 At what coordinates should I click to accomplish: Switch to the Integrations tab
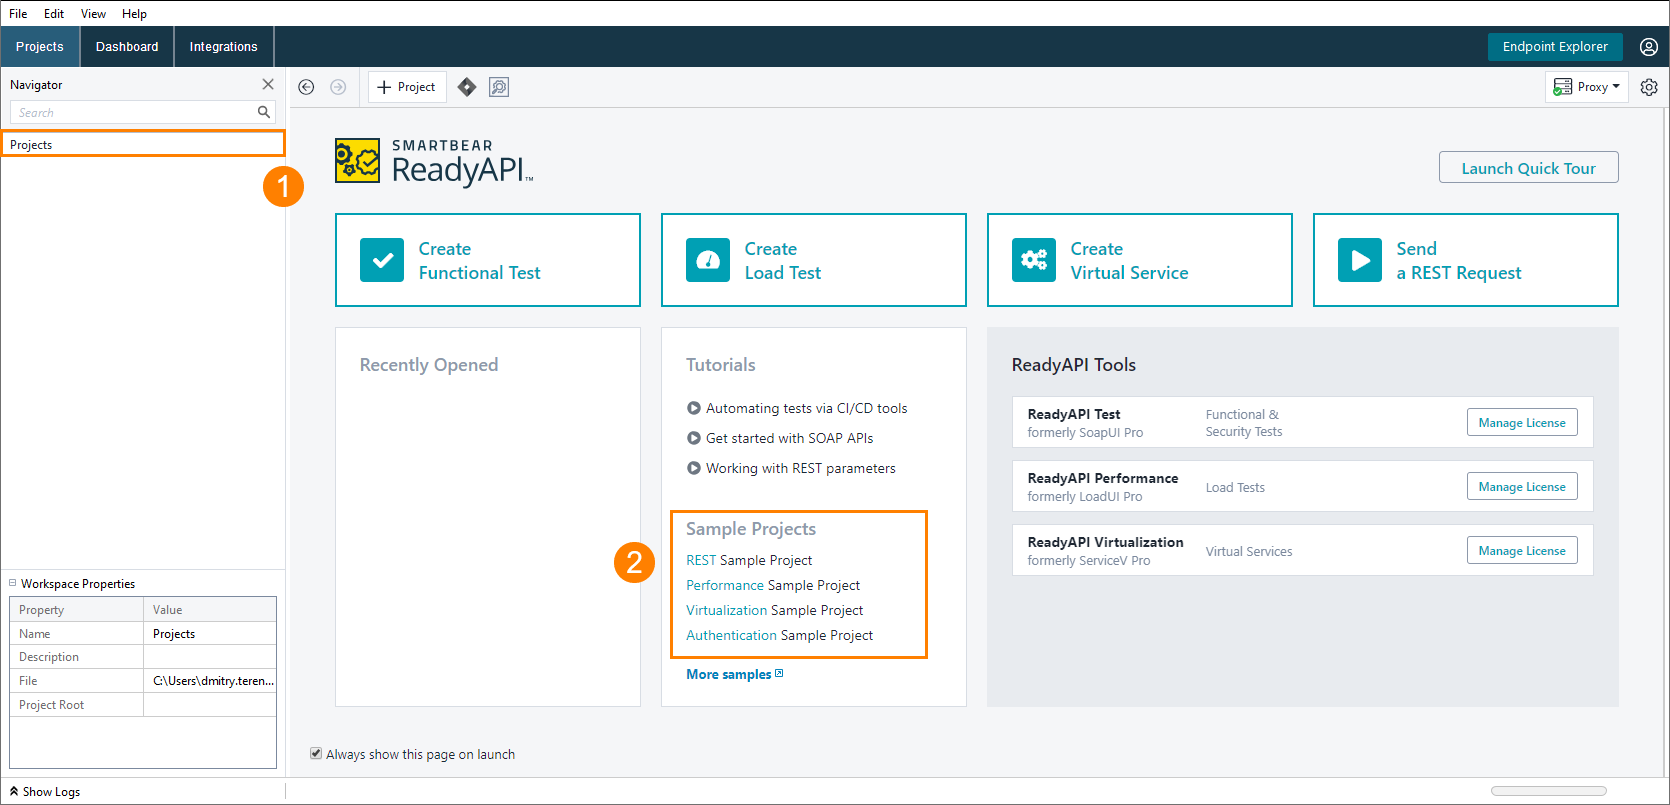pos(224,47)
